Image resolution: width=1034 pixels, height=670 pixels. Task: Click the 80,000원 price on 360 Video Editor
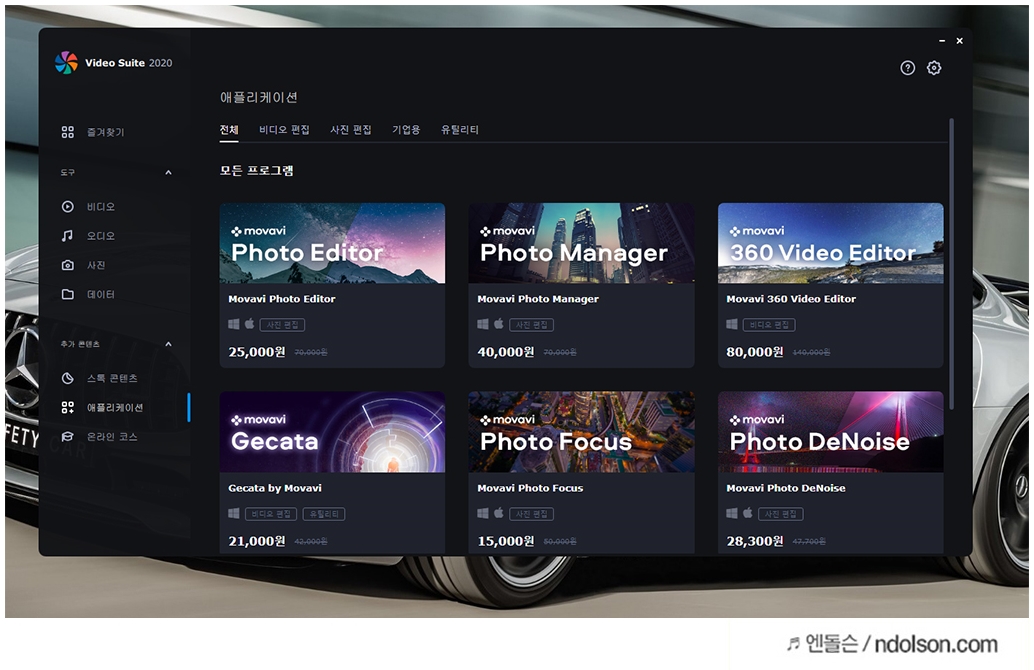[x=755, y=352]
